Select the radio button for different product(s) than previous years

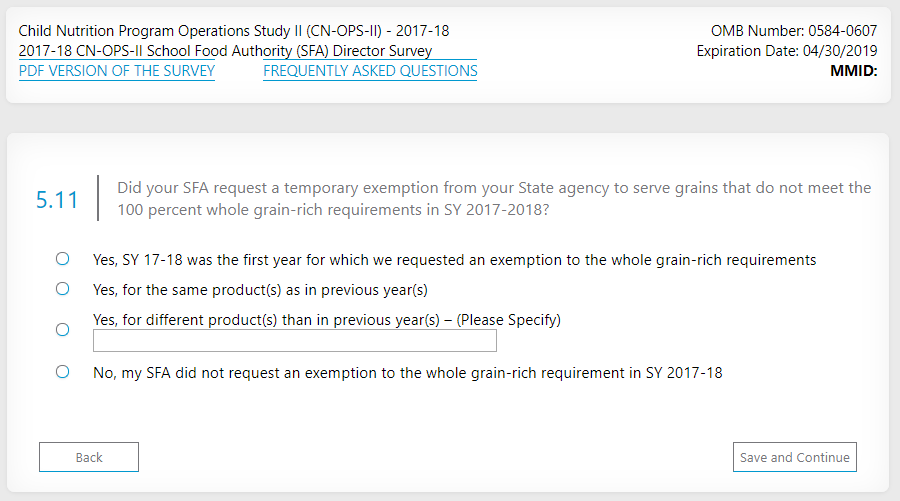[63, 329]
